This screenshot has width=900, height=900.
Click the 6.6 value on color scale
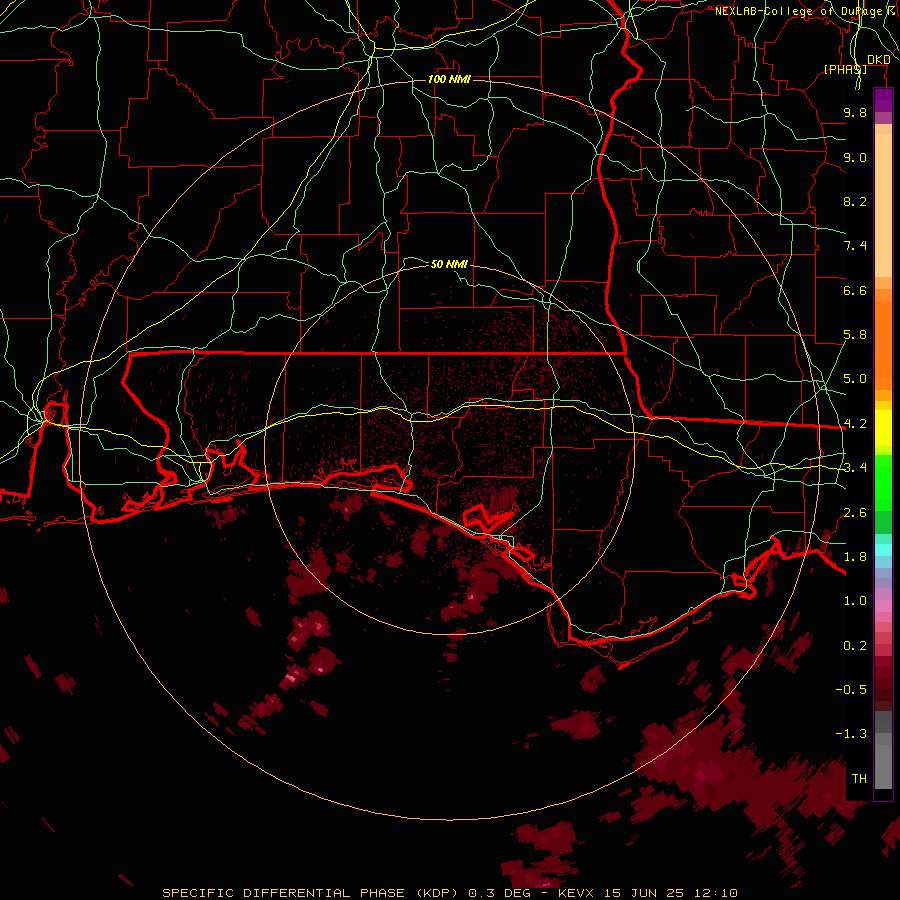pyautogui.click(x=855, y=290)
